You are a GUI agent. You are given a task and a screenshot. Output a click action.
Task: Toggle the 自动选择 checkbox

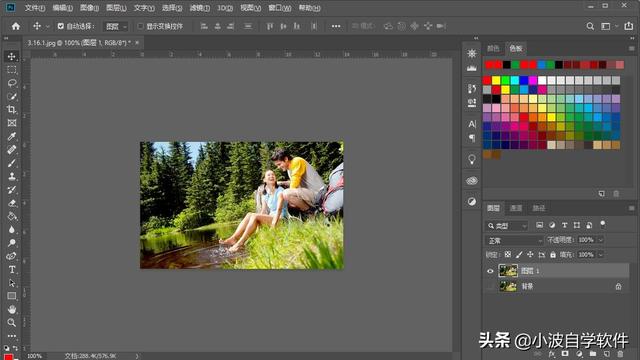[60, 26]
